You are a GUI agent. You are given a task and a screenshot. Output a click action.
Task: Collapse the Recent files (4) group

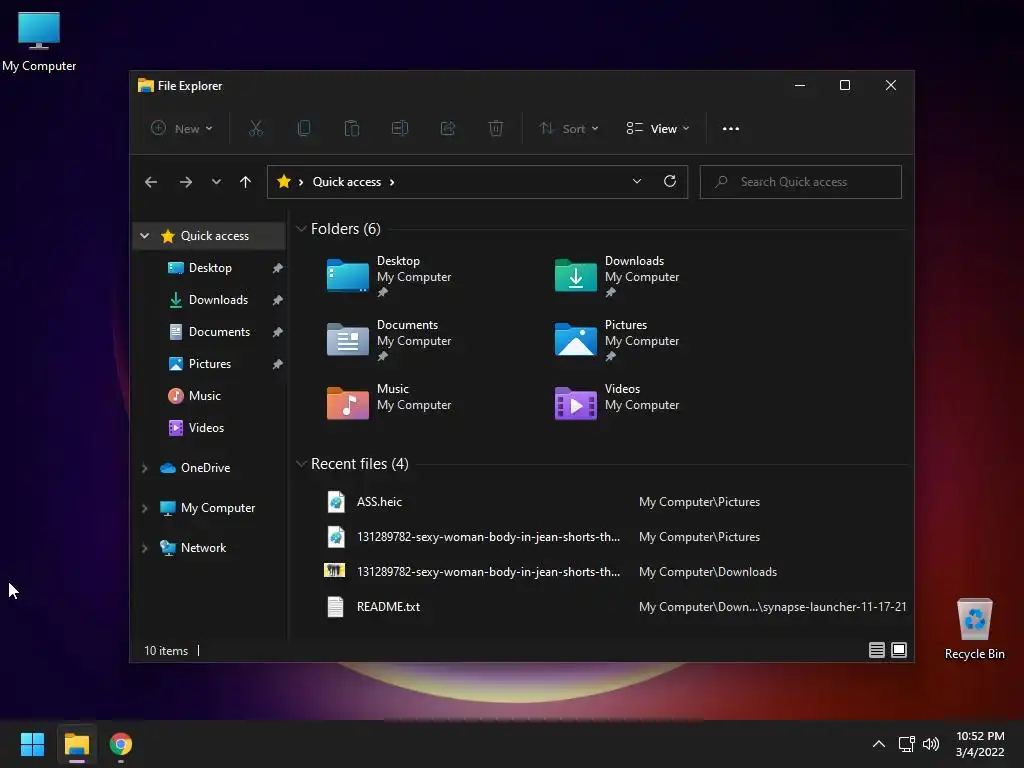301,464
